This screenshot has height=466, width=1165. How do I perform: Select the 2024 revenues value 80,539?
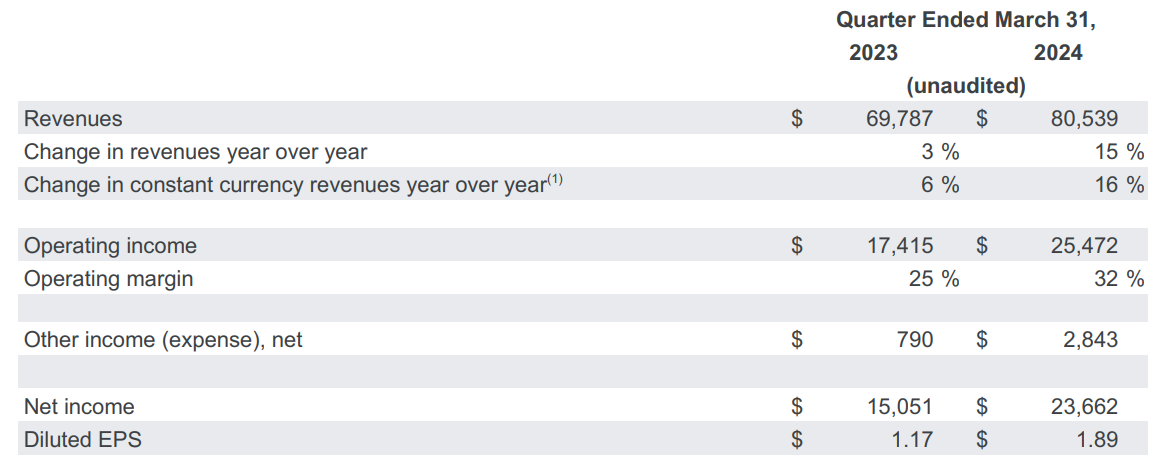point(1084,119)
